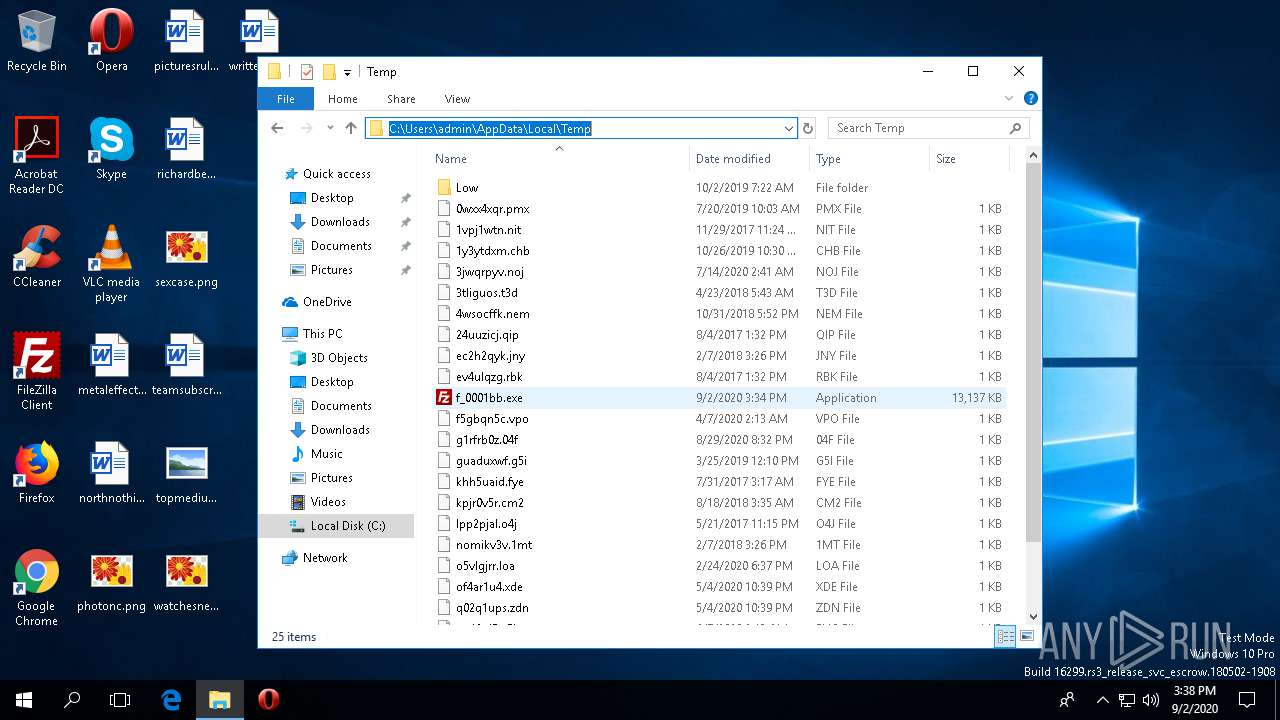This screenshot has height=720, width=1280.
Task: Select Local Disk (C:) in navigation pane
Action: (x=336, y=526)
